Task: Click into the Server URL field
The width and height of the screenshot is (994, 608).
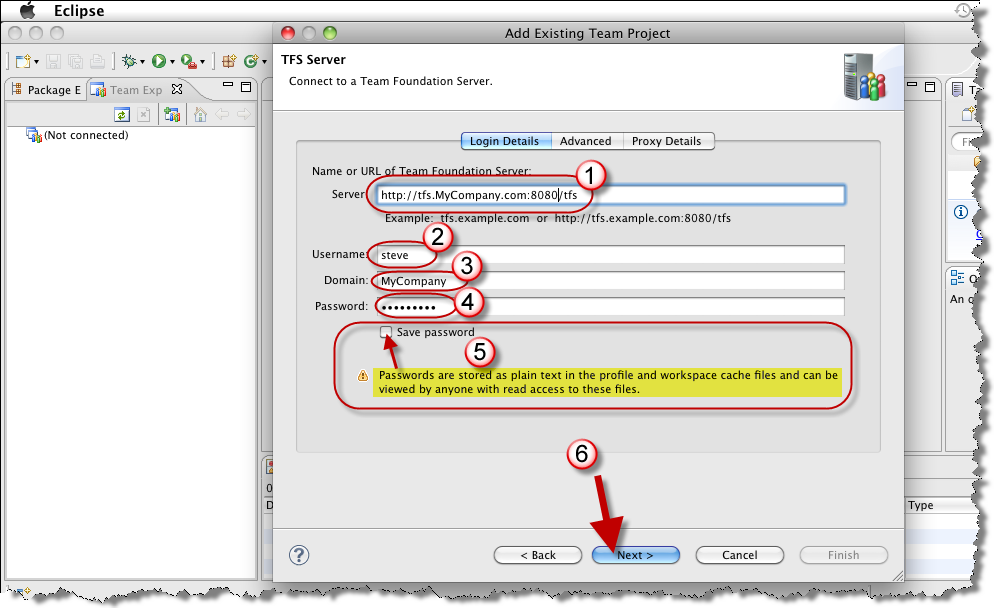Action: 610,195
